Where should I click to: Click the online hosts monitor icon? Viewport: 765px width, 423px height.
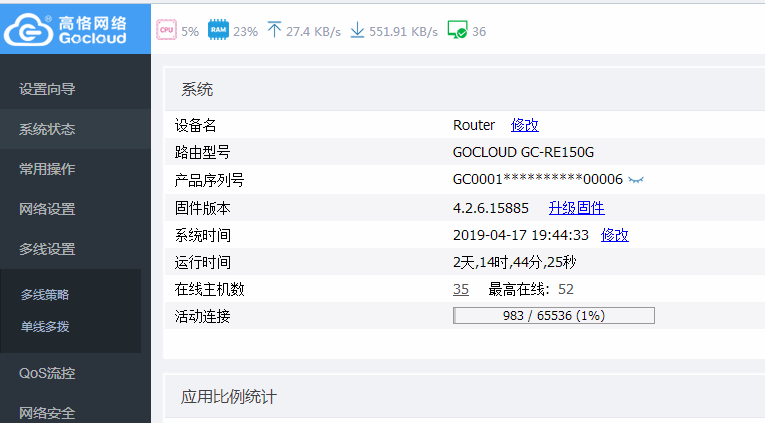coord(458,30)
